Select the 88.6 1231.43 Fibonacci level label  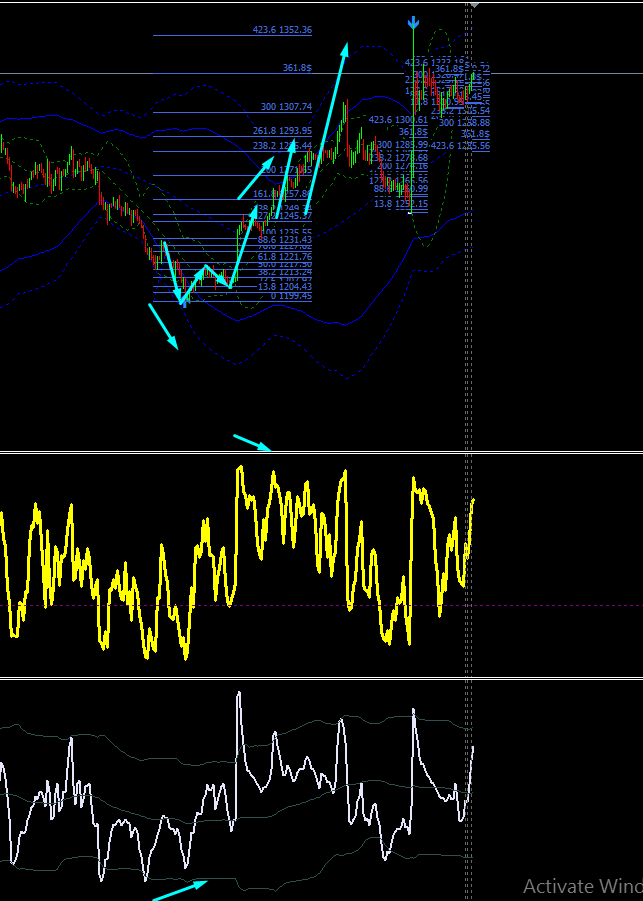(285, 240)
